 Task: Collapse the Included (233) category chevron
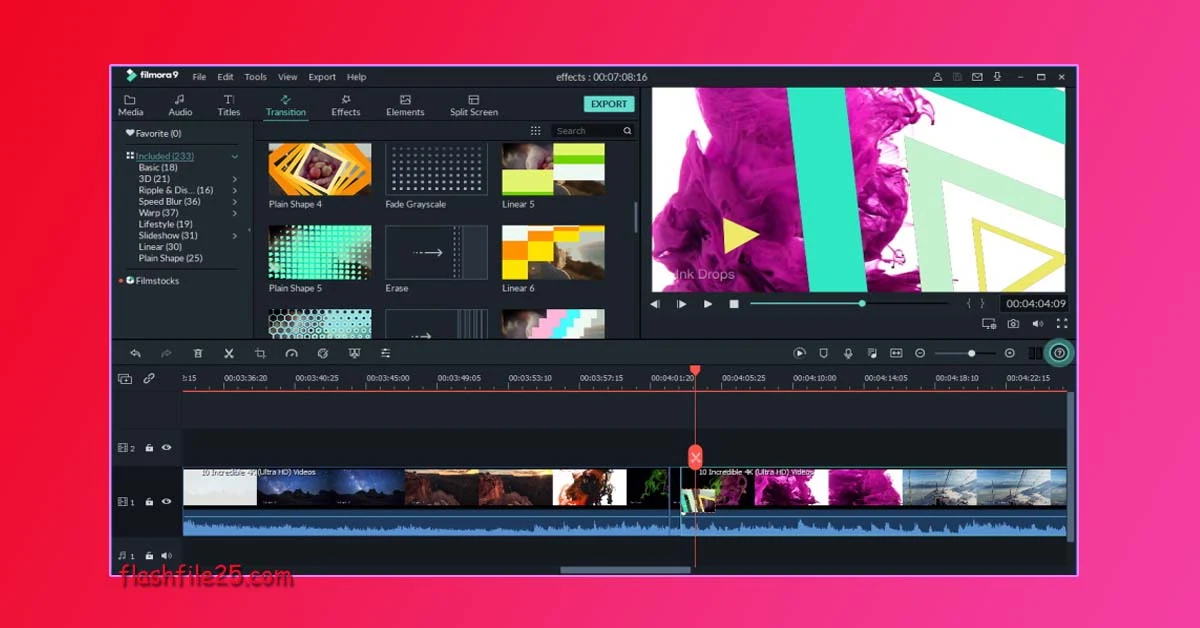click(235, 157)
